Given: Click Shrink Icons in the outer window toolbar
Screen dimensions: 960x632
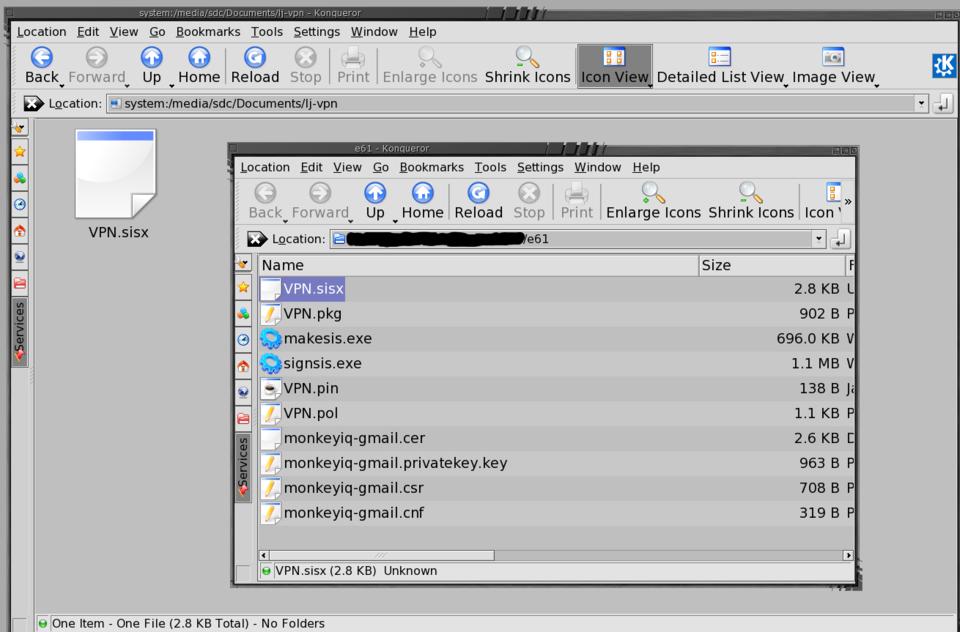Looking at the screenshot, I should tap(527, 65).
